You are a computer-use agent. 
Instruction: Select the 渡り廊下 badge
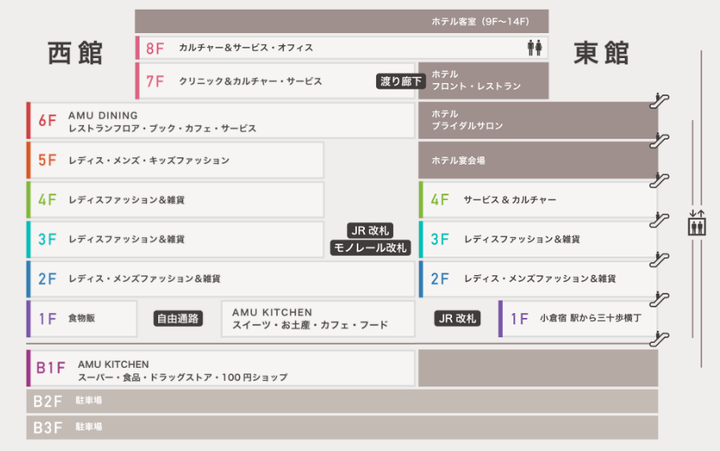[401, 81]
